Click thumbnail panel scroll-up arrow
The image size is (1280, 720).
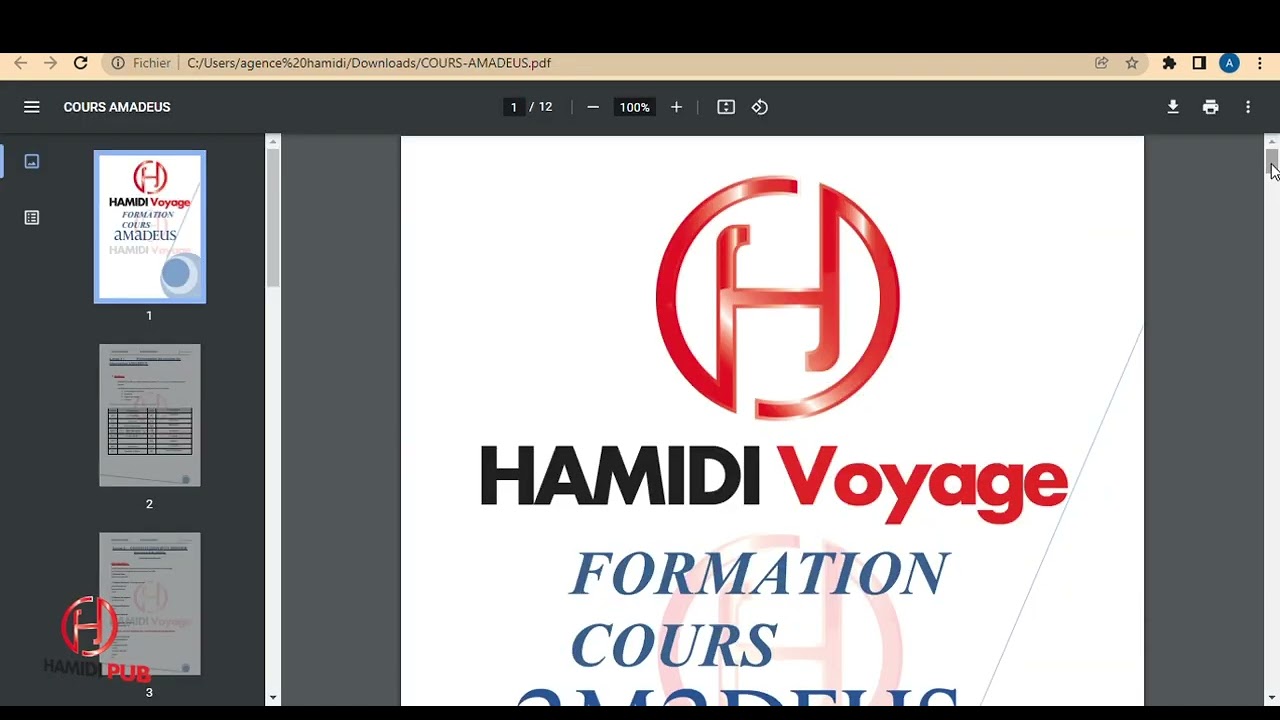point(273,142)
